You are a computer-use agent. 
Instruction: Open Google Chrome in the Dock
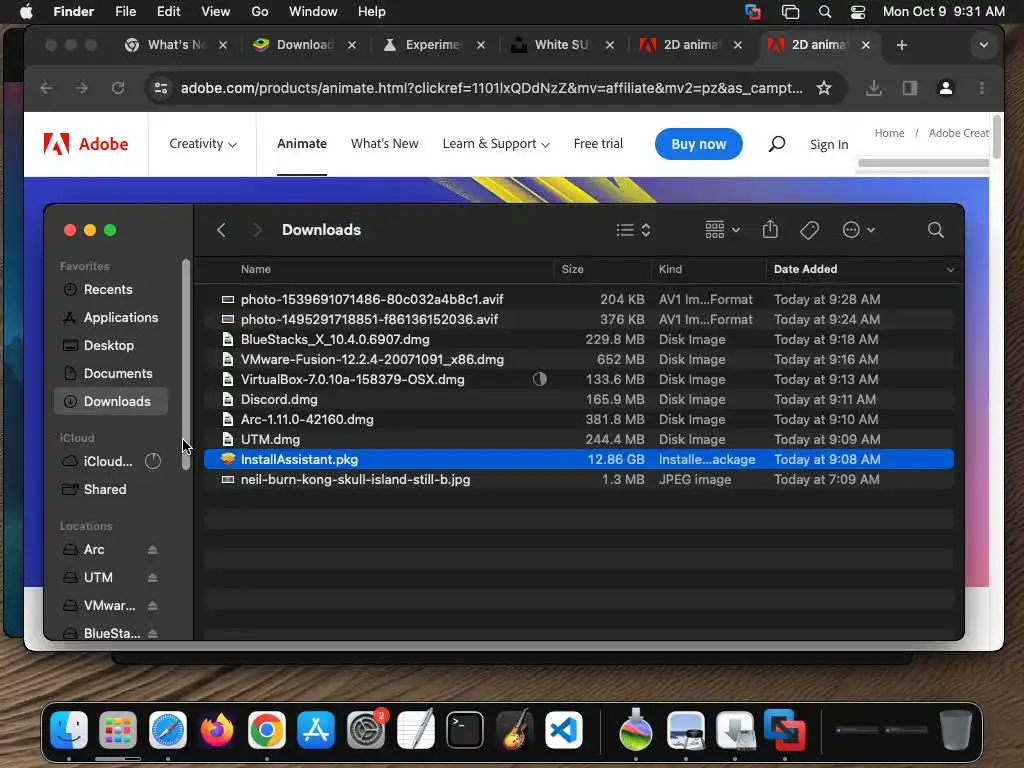[x=266, y=730]
